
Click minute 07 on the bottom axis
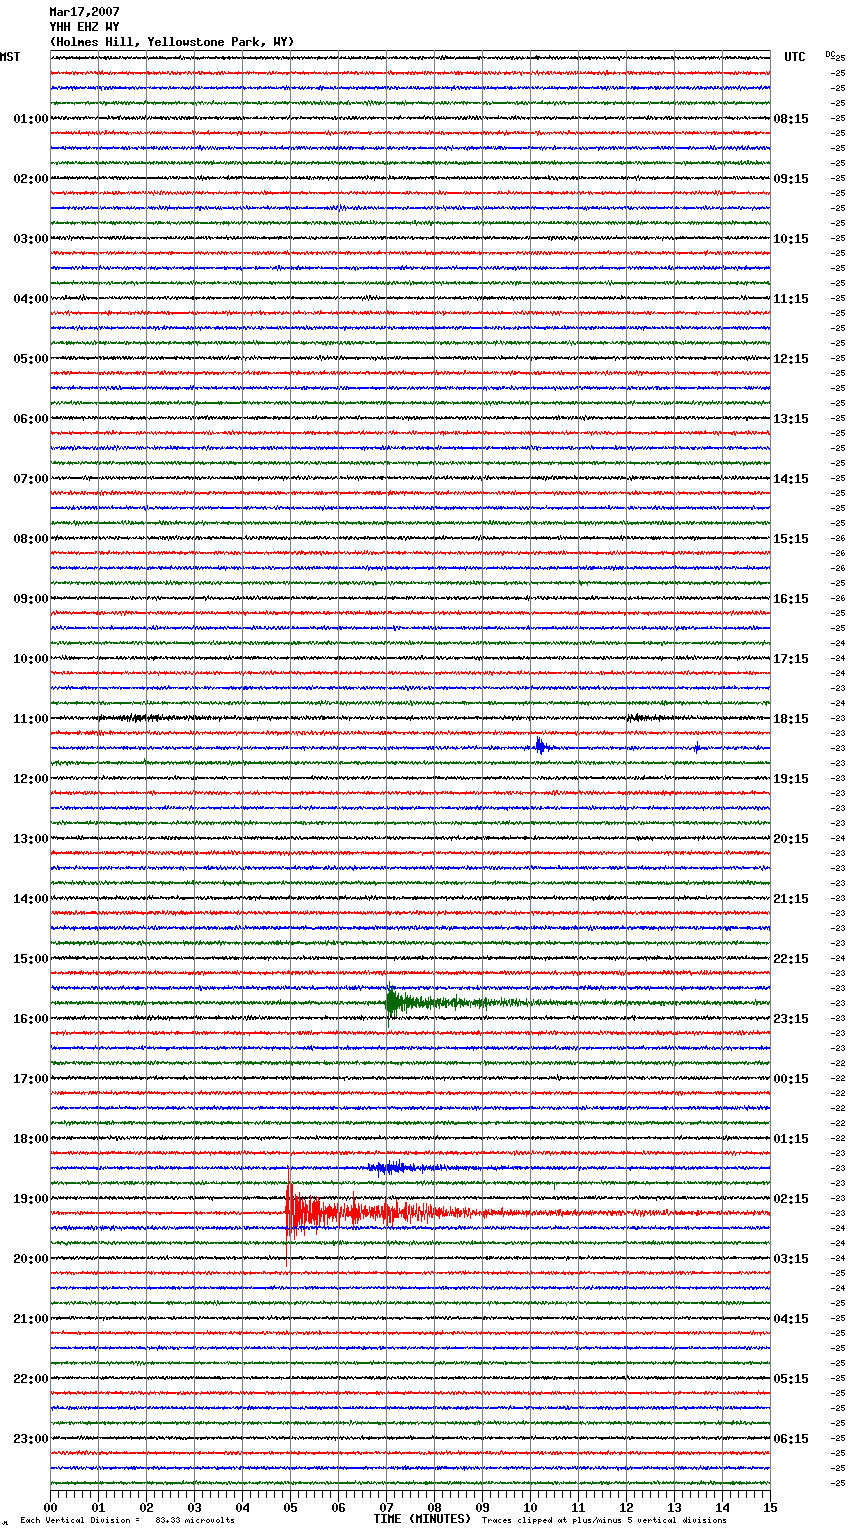click(386, 1507)
